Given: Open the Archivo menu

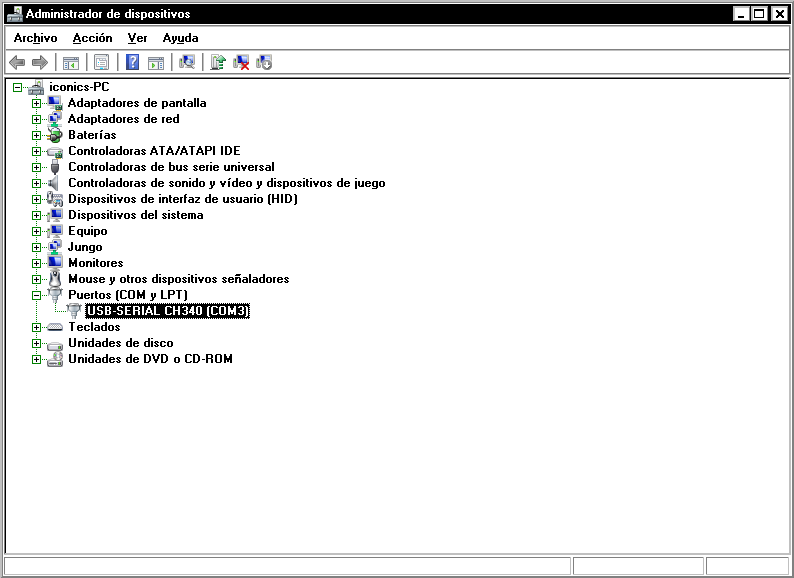Looking at the screenshot, I should click(x=35, y=38).
